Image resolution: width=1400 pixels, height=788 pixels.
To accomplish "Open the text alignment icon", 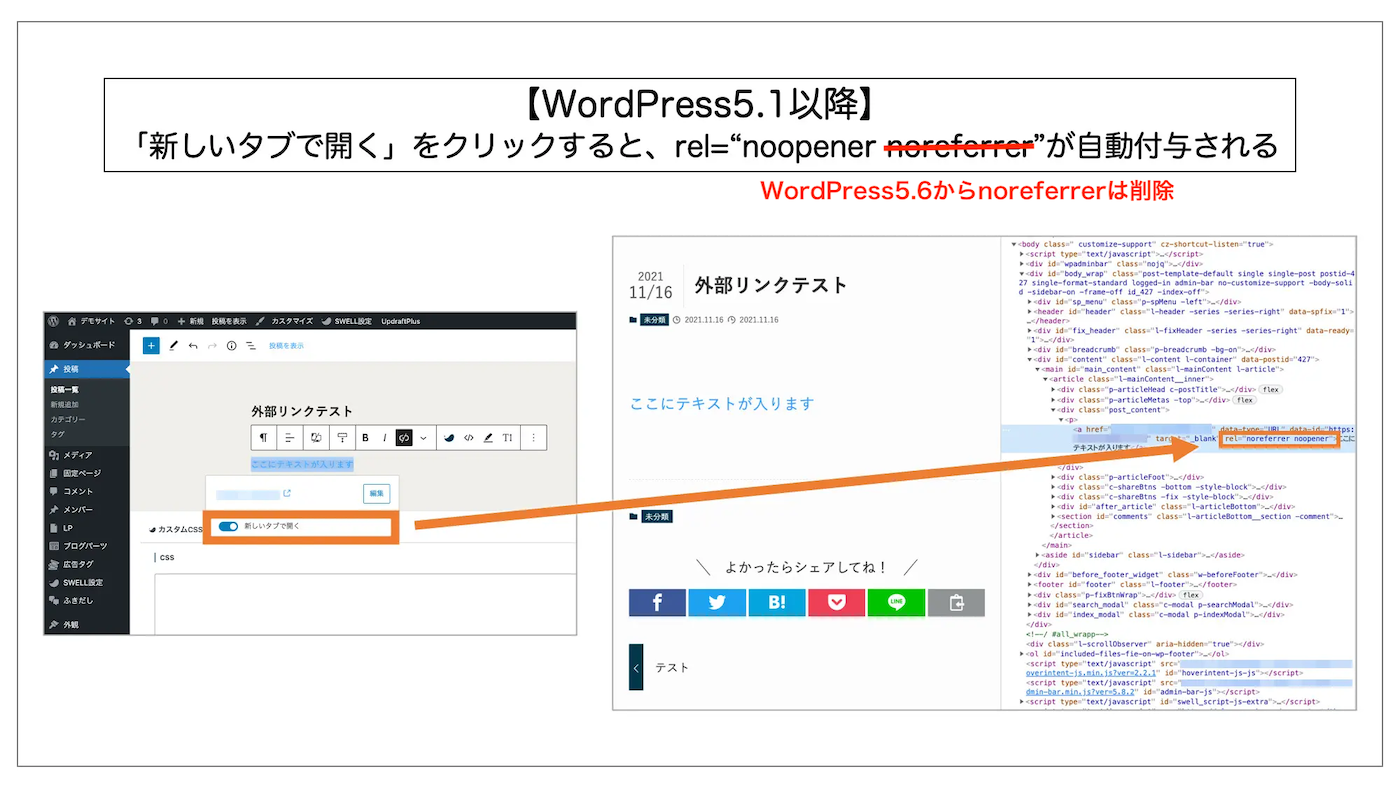I will point(289,437).
